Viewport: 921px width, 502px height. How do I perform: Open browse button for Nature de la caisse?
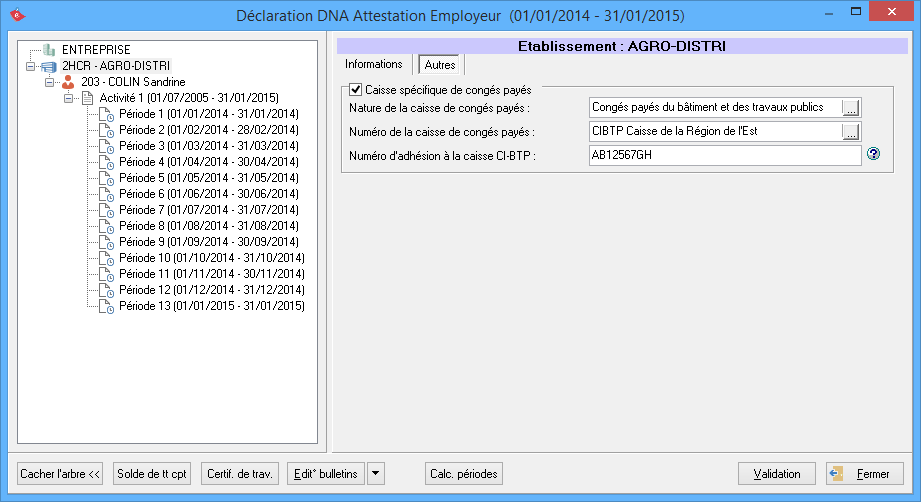pyautogui.click(x=851, y=107)
